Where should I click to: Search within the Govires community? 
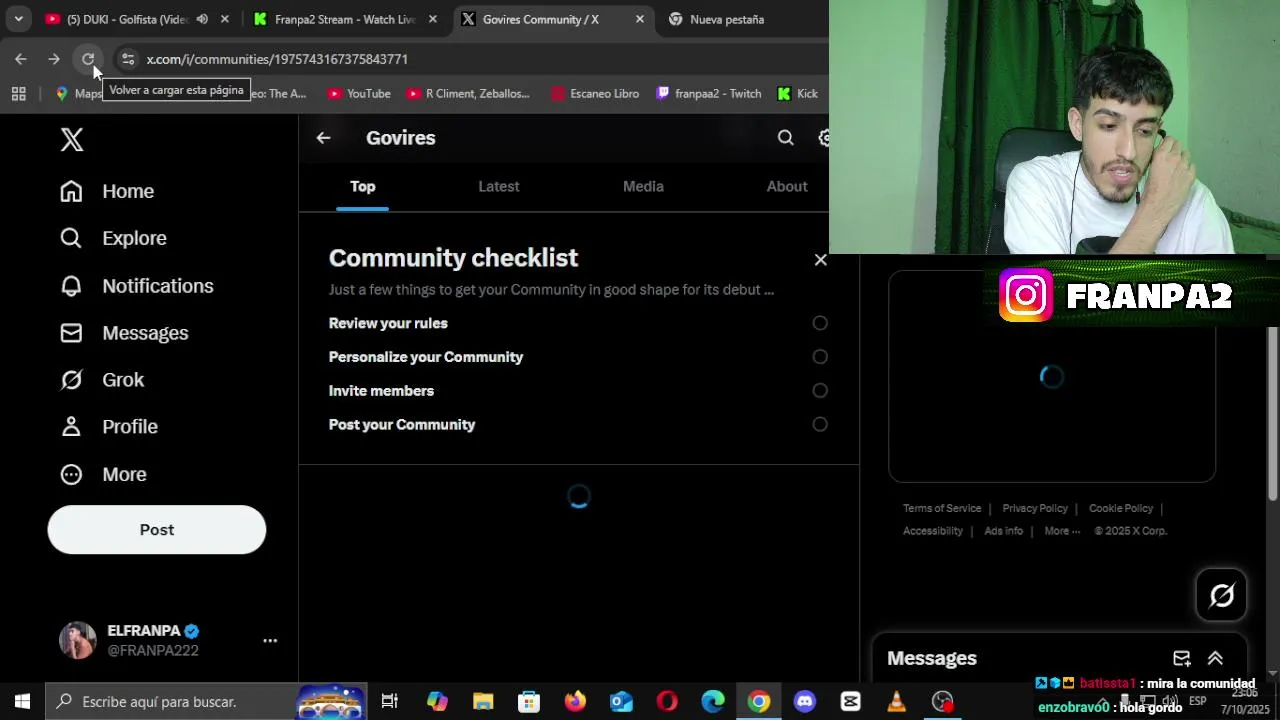point(786,138)
